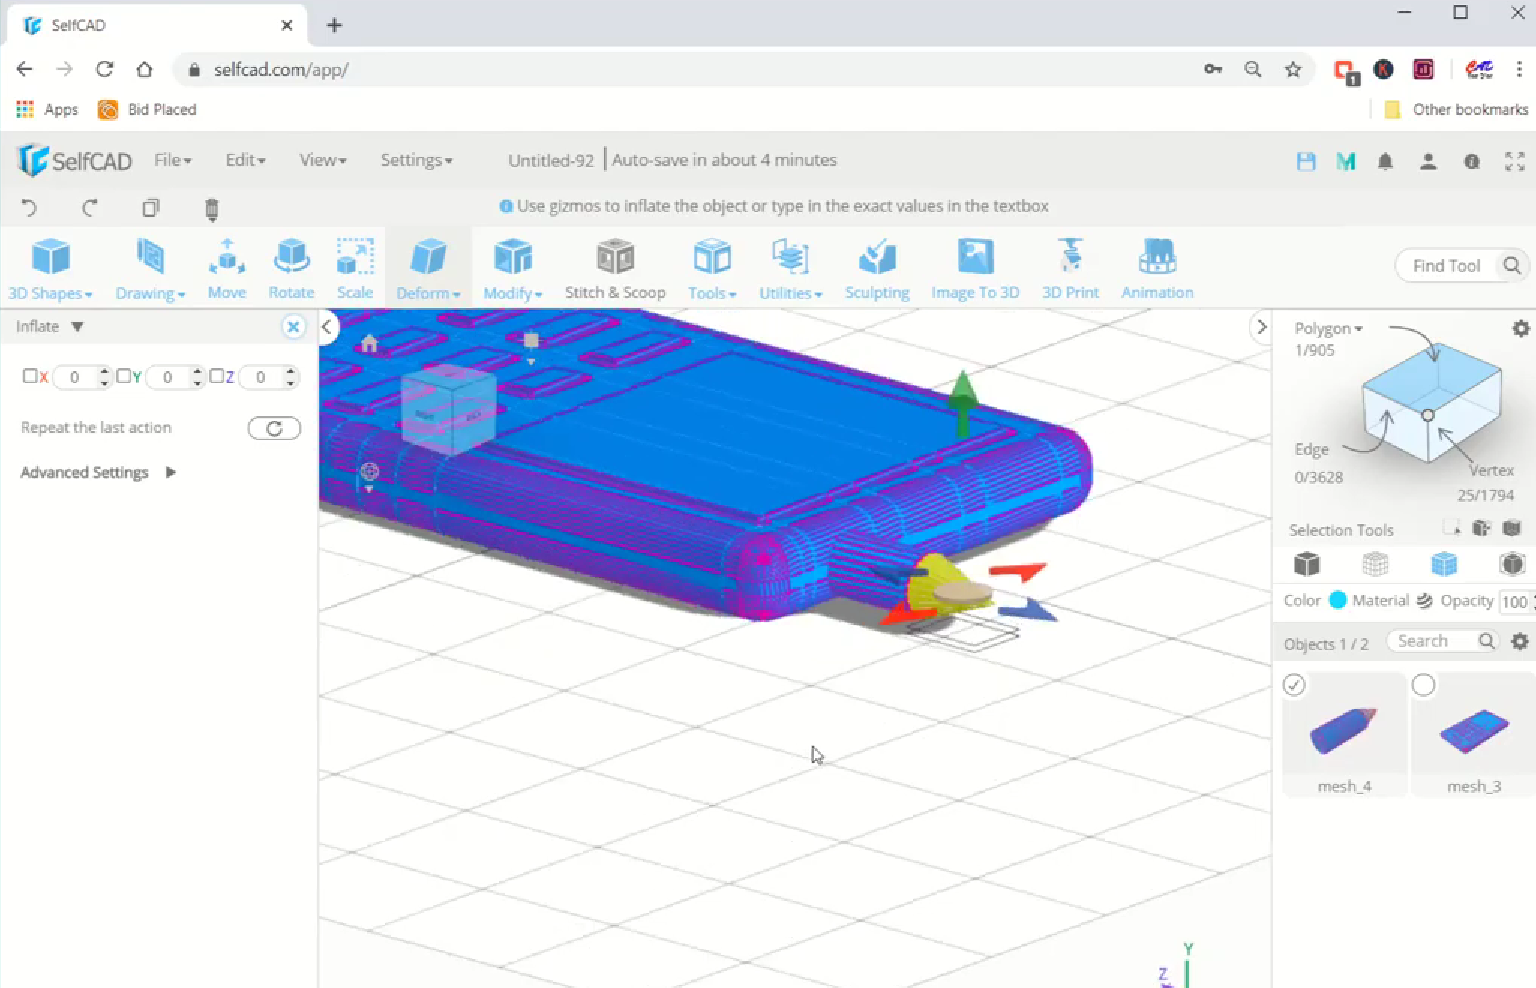Viewport: 1536px width, 988px height.
Task: Open the Polygon dropdown
Action: [x=1328, y=328]
